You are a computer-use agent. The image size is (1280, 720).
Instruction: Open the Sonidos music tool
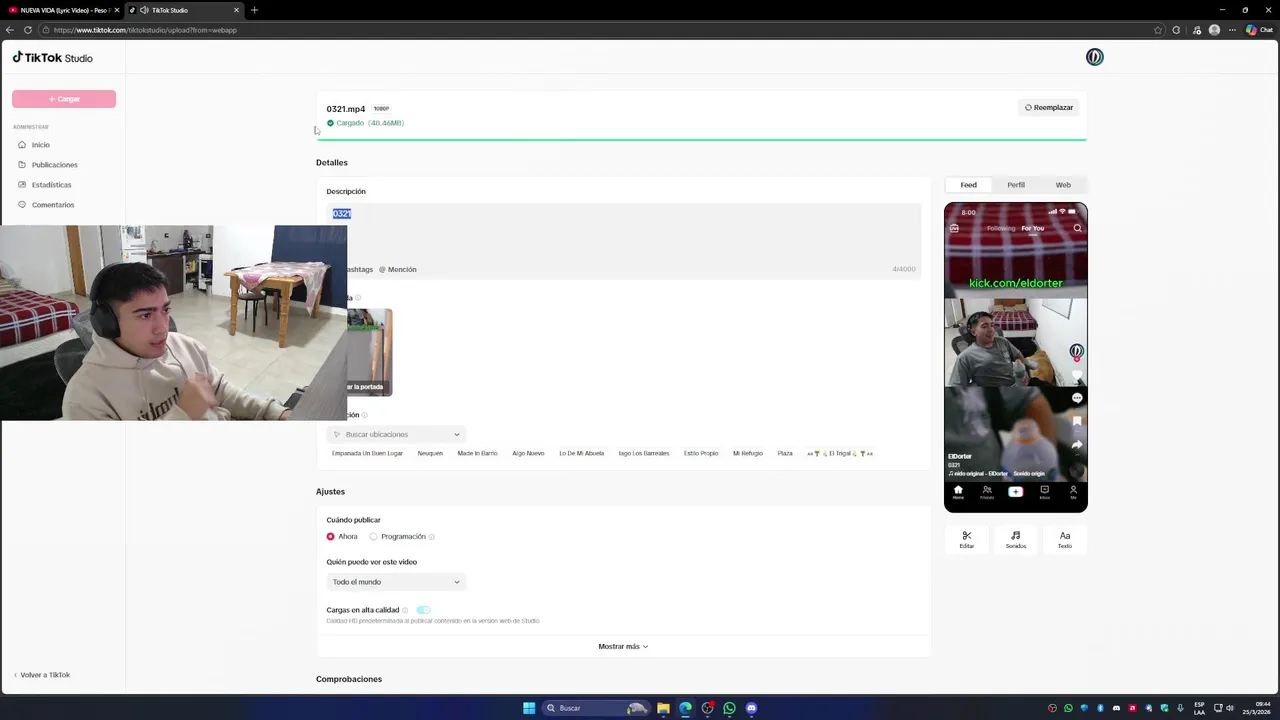tap(1016, 540)
